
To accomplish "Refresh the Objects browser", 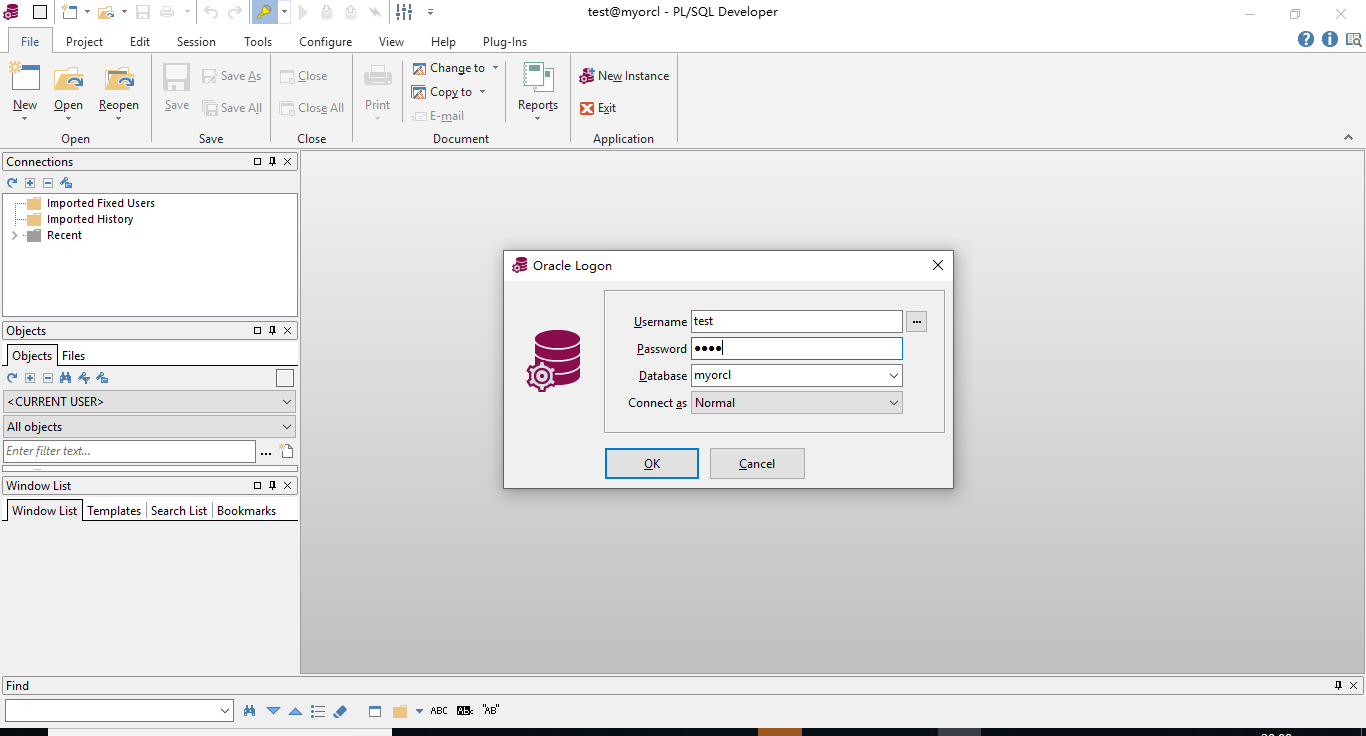I will point(12,378).
